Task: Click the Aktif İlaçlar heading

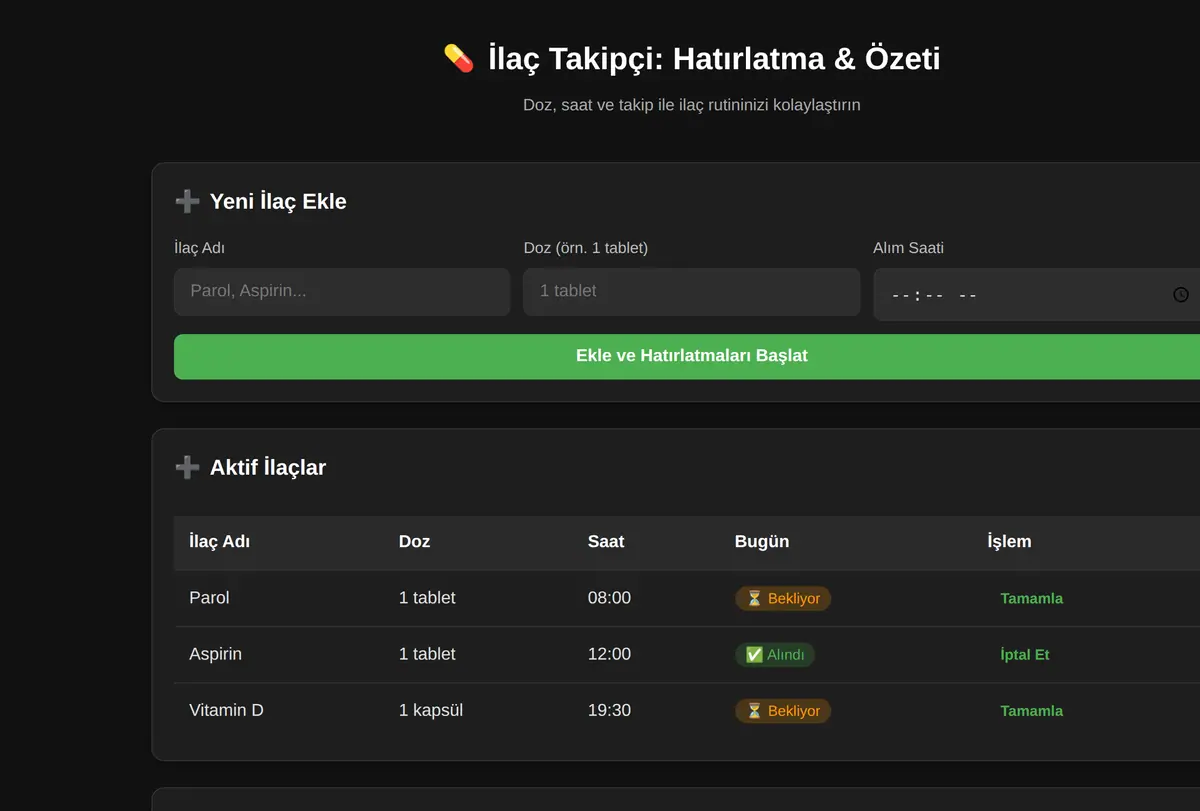Action: [268, 467]
